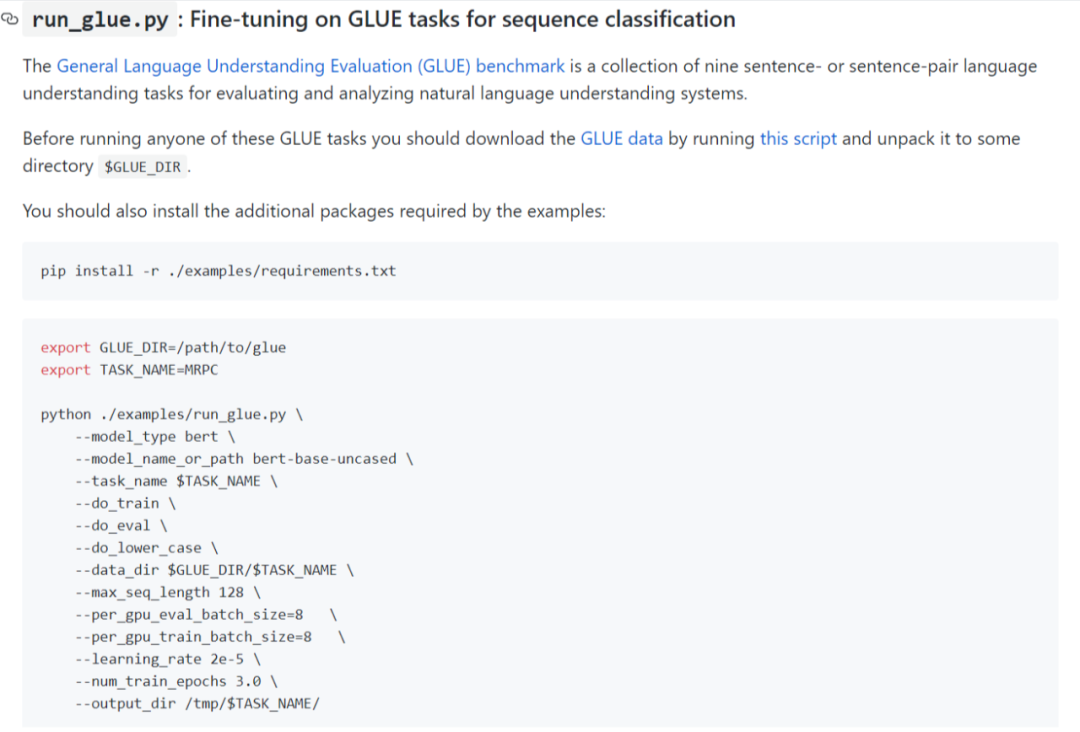Click the export GLUE_DIR line
Screen dimensions: 1080x732
(163, 348)
